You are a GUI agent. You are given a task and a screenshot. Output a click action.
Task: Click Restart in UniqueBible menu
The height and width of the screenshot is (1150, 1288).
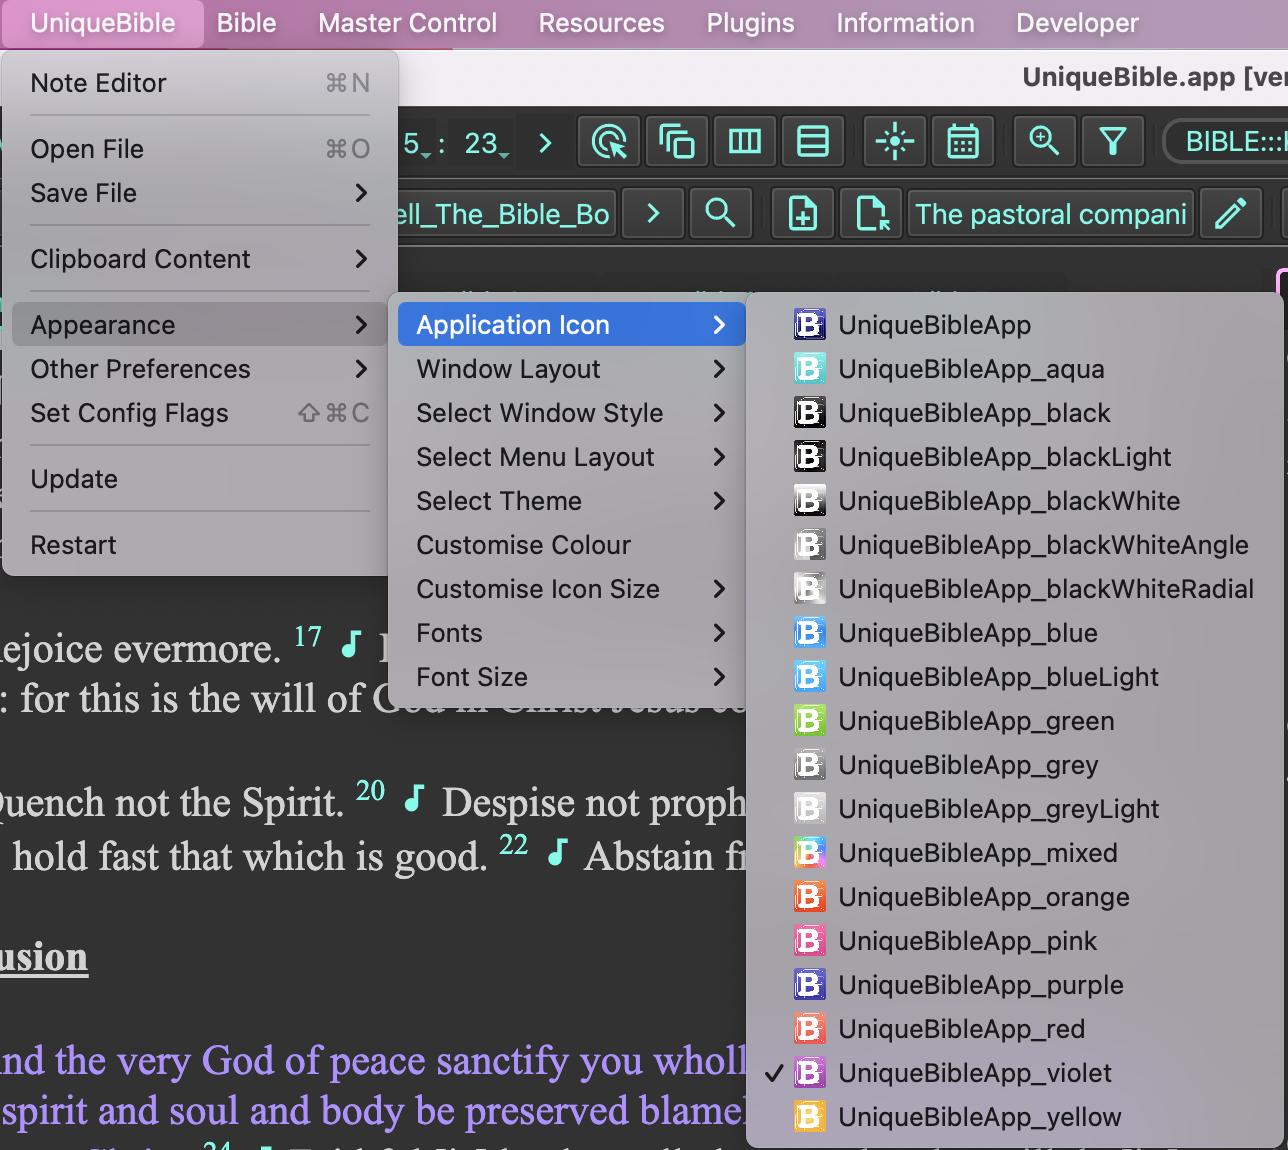pos(200,545)
